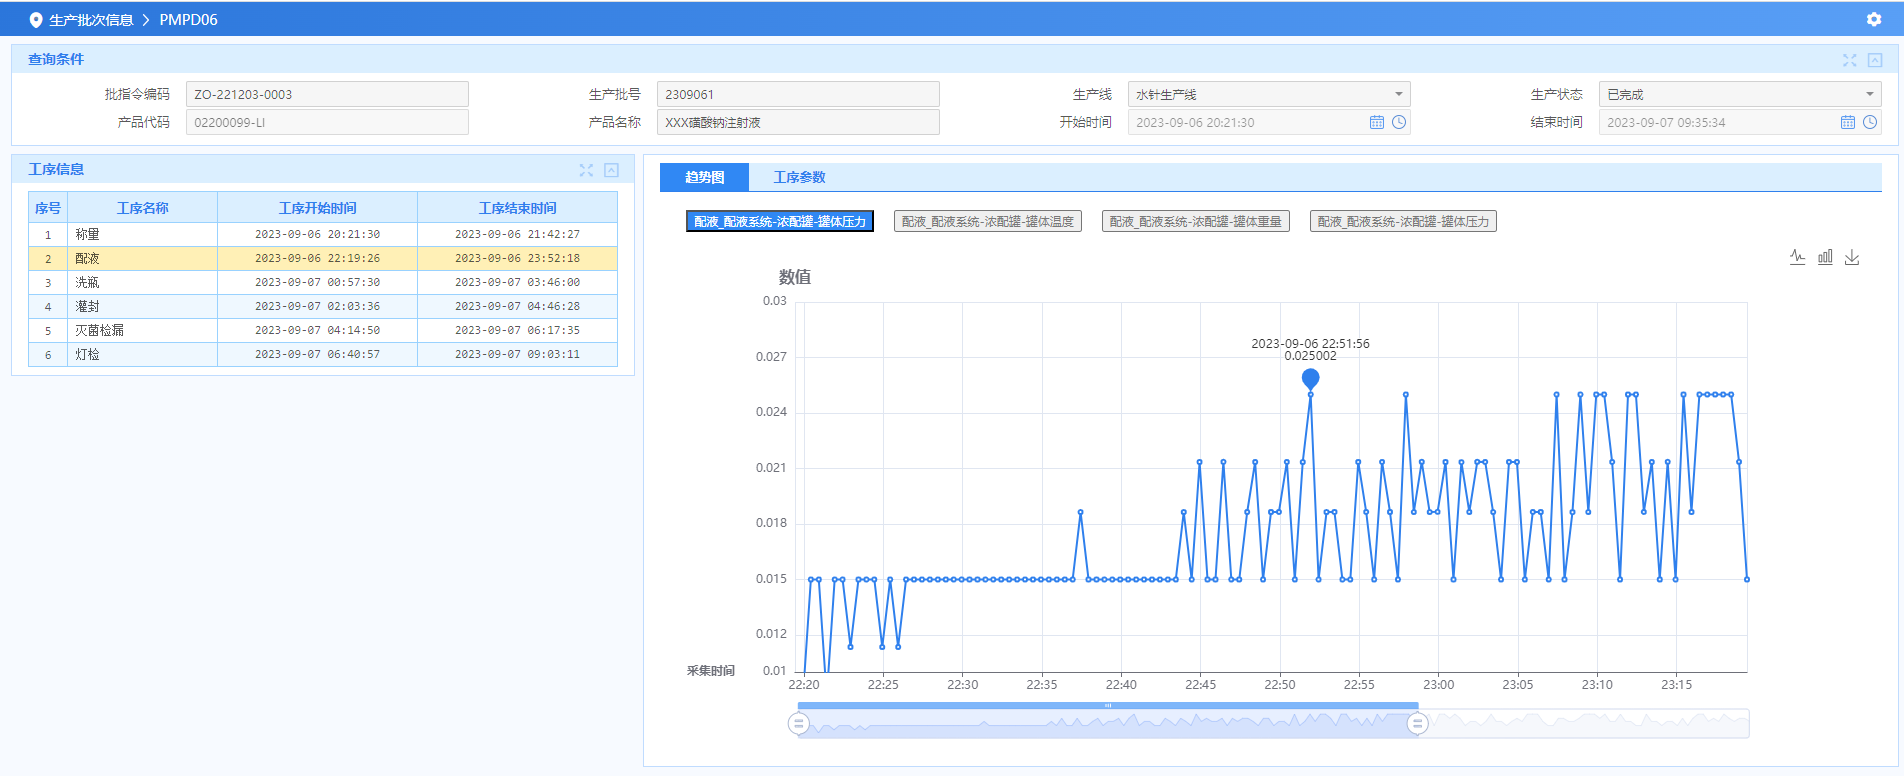The image size is (1904, 776).
Task: Select the 灭菌检漏 process row
Action: (x=323, y=330)
